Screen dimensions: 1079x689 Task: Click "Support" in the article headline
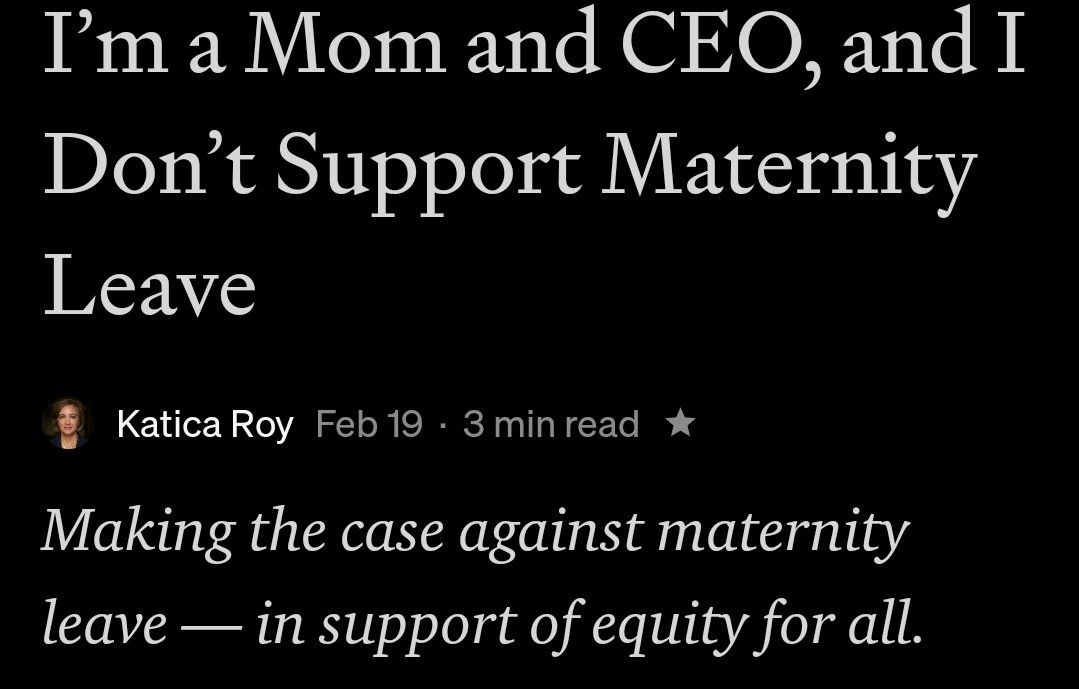point(428,168)
